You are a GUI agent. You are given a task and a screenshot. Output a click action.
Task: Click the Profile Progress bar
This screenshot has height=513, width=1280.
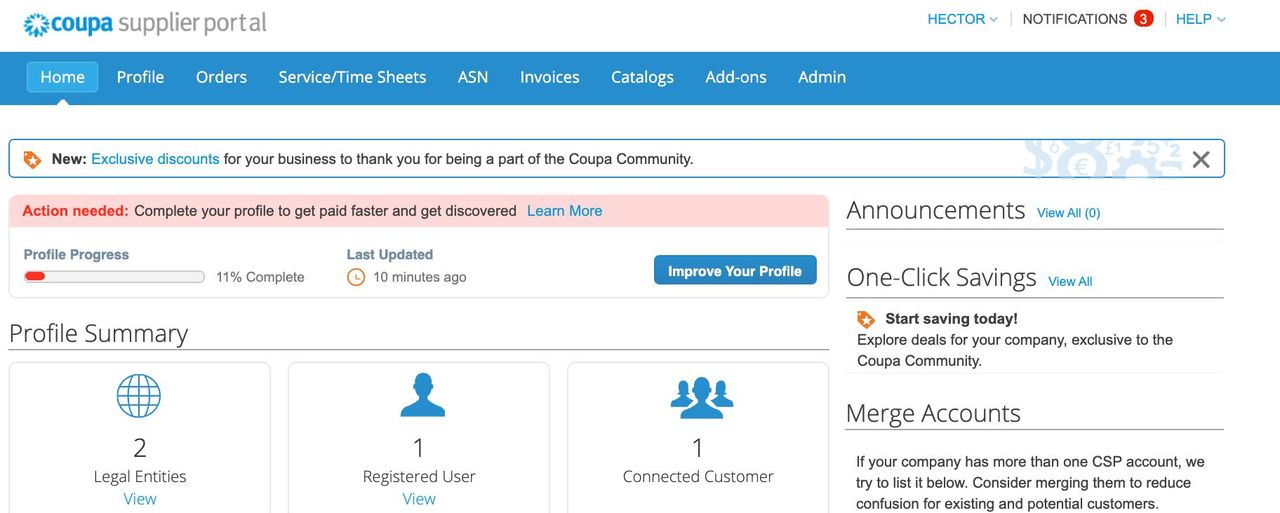[114, 277]
